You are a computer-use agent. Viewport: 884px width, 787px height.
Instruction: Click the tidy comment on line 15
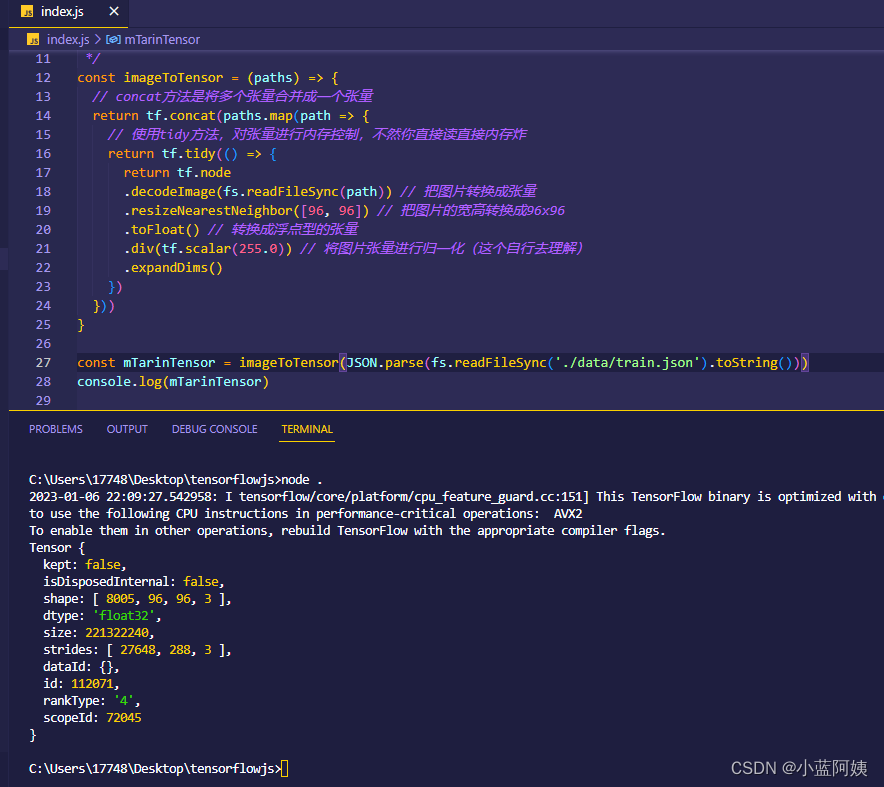pyautogui.click(x=317, y=135)
